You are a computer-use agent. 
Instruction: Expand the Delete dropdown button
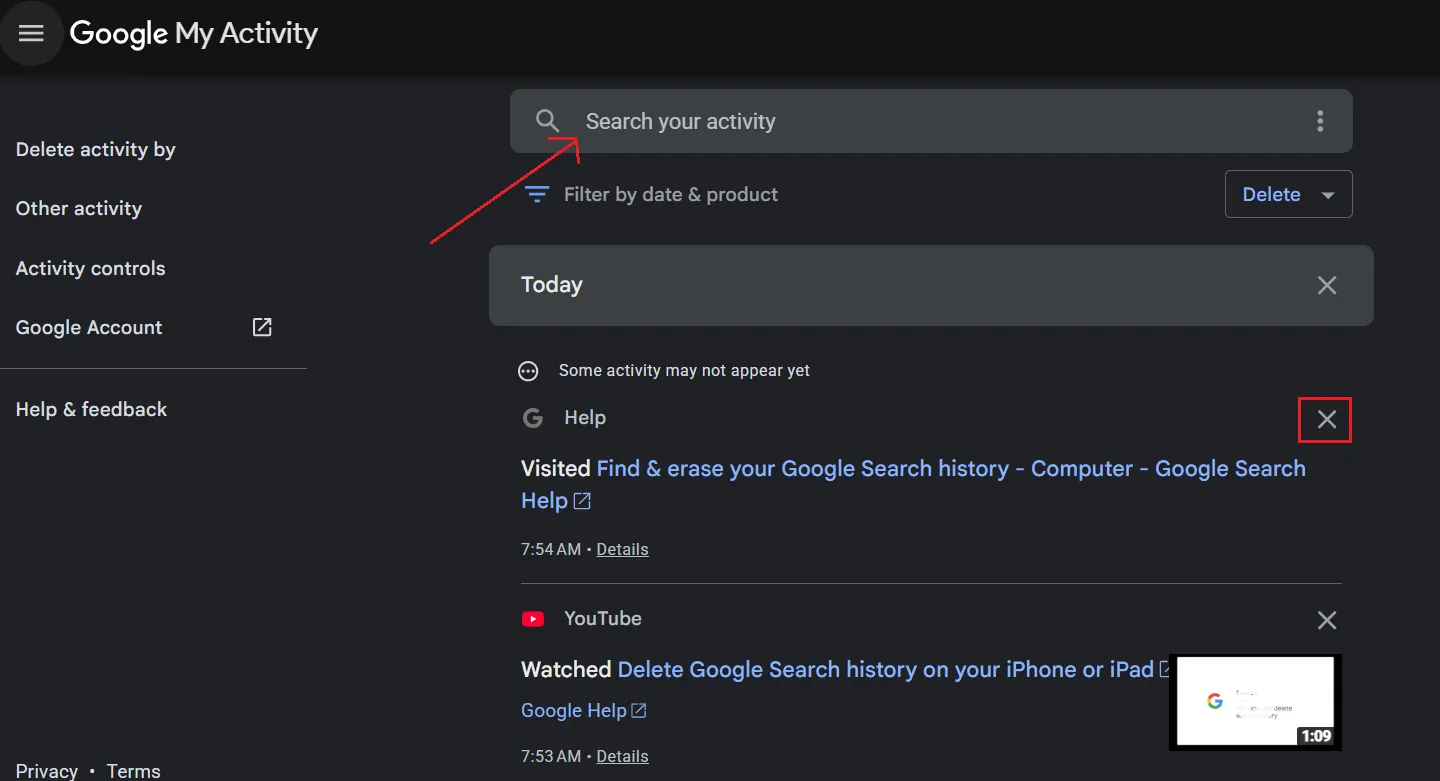(1288, 194)
